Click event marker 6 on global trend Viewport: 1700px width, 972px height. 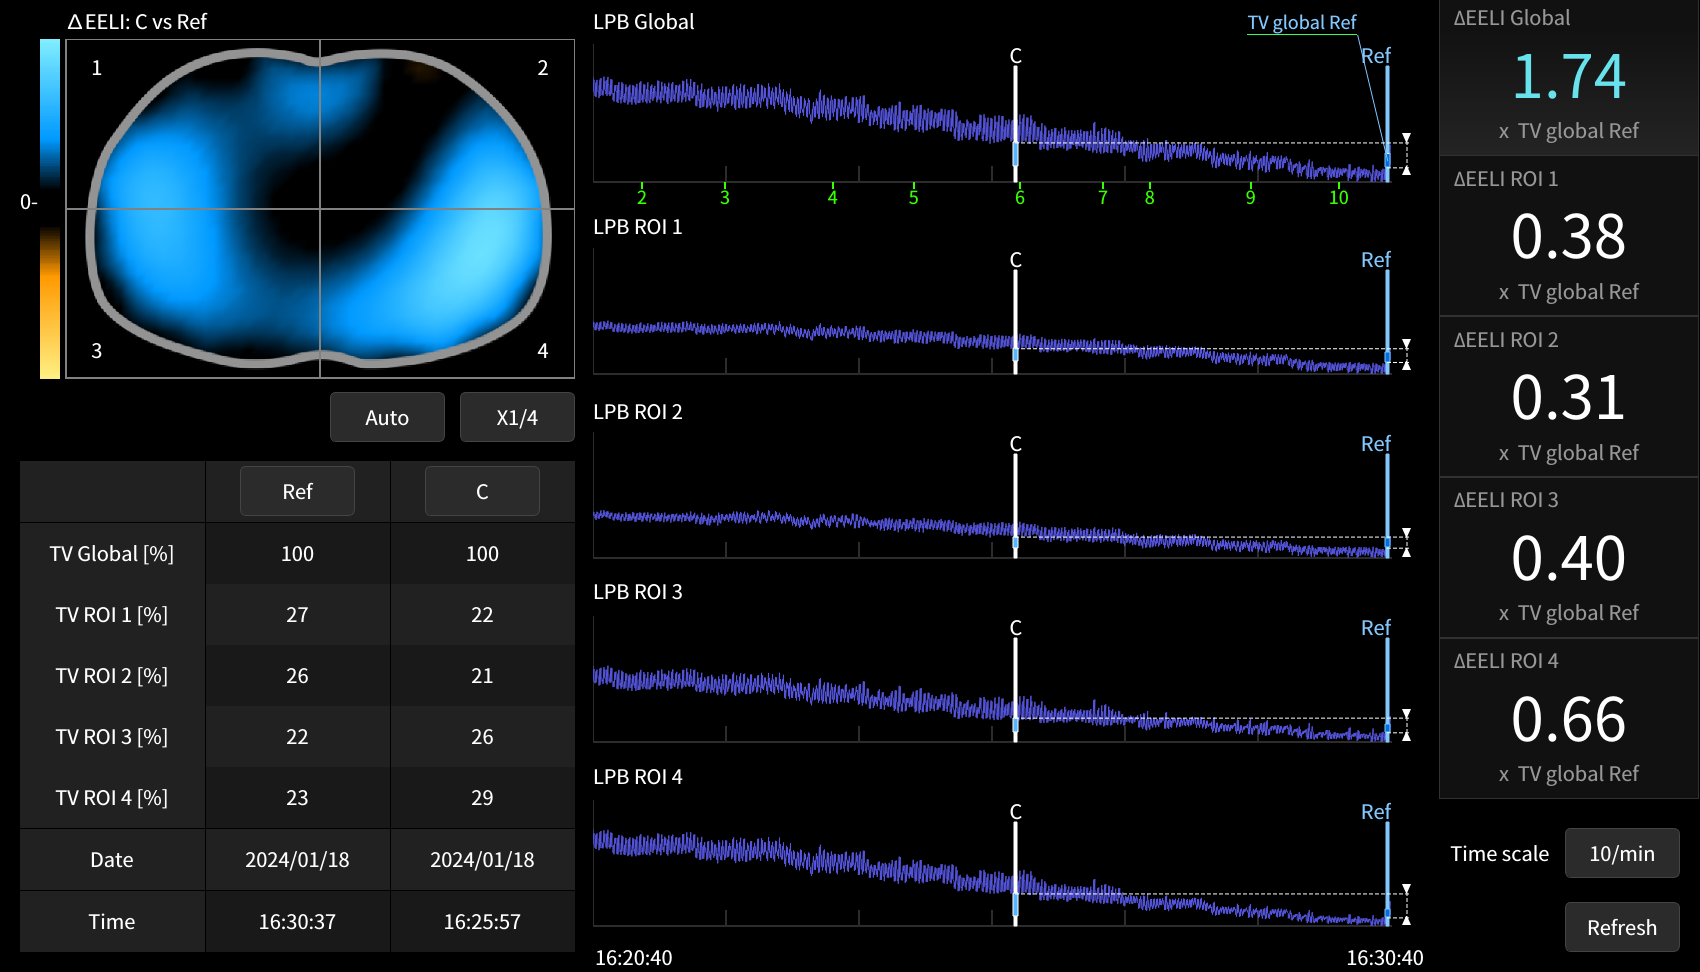1019,197
